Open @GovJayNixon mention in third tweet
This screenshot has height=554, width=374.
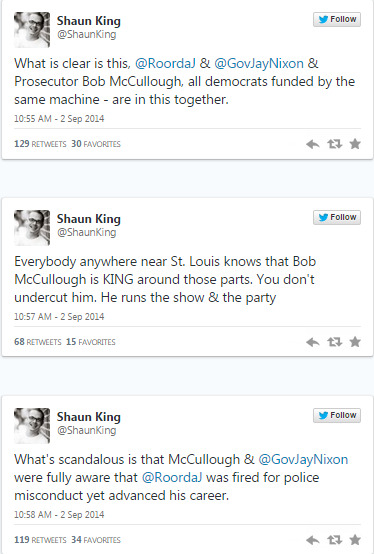click(303, 459)
